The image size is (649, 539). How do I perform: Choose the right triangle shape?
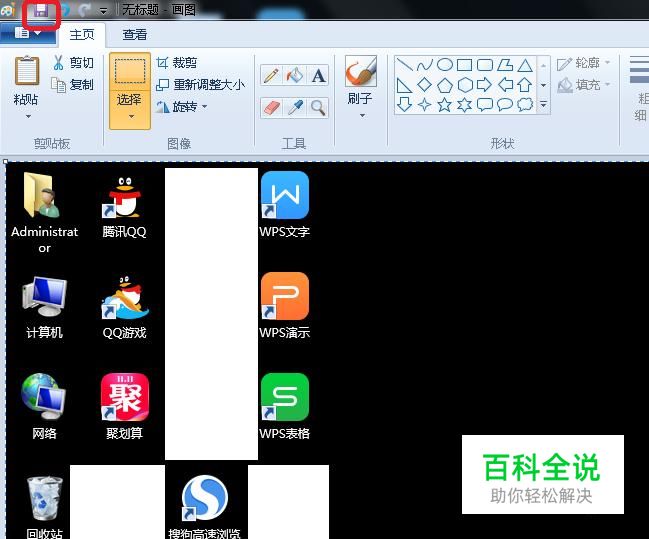tap(404, 85)
